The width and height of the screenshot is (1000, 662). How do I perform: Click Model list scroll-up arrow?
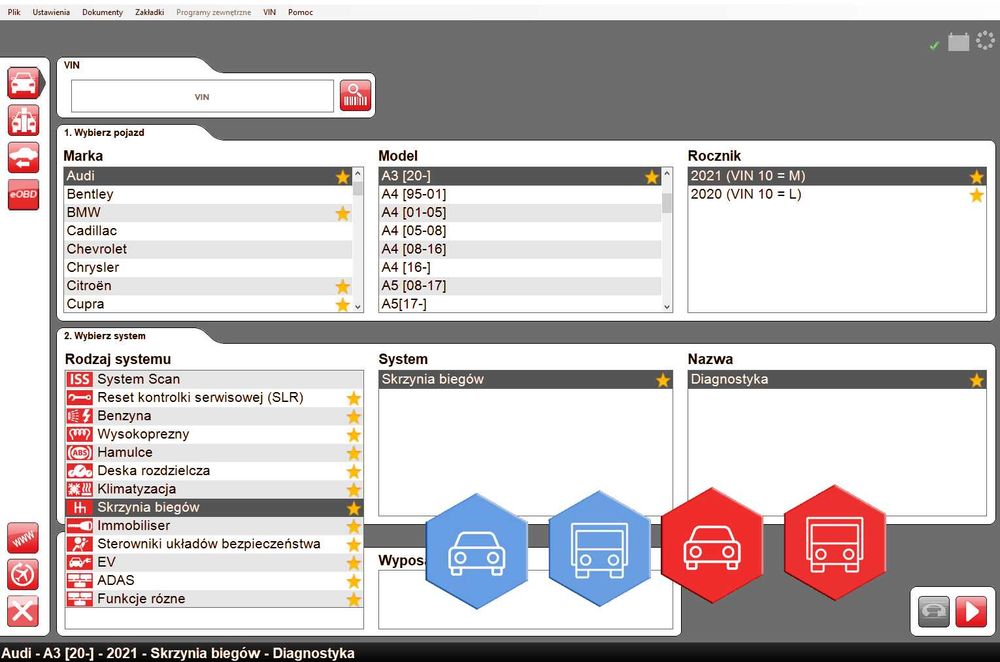coord(667,173)
